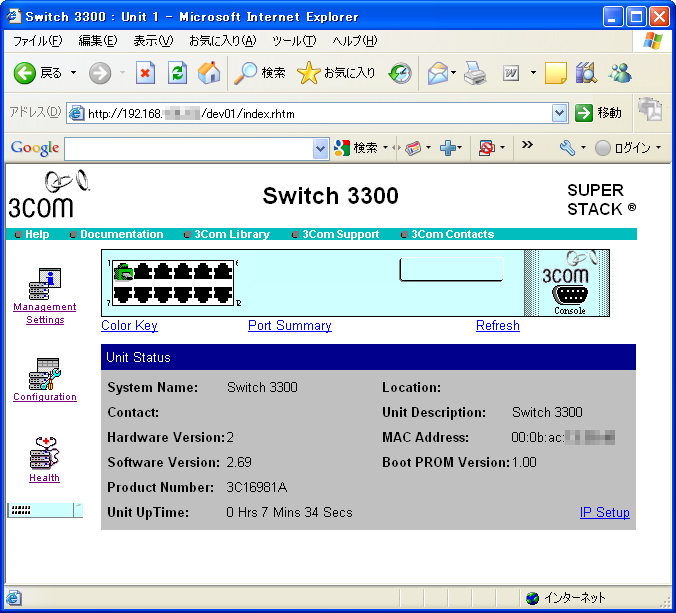Click Google toolbar search button
The image size is (676, 613).
coord(355,148)
